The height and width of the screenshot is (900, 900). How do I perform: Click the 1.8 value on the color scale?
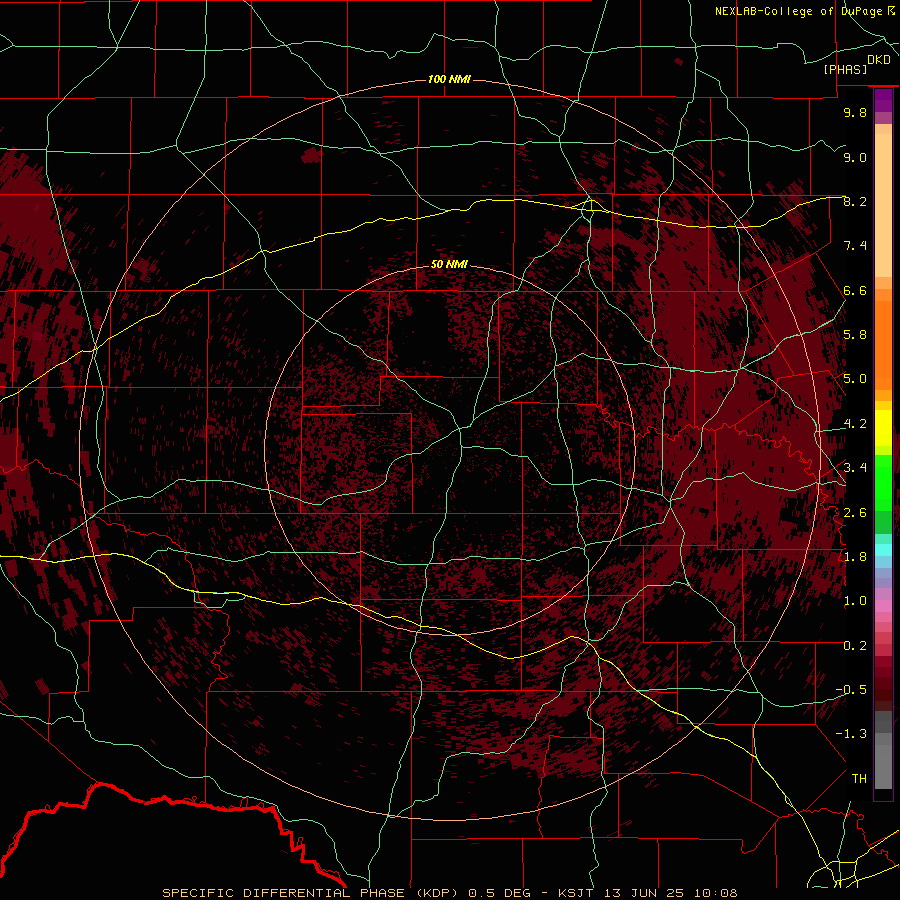click(855, 557)
